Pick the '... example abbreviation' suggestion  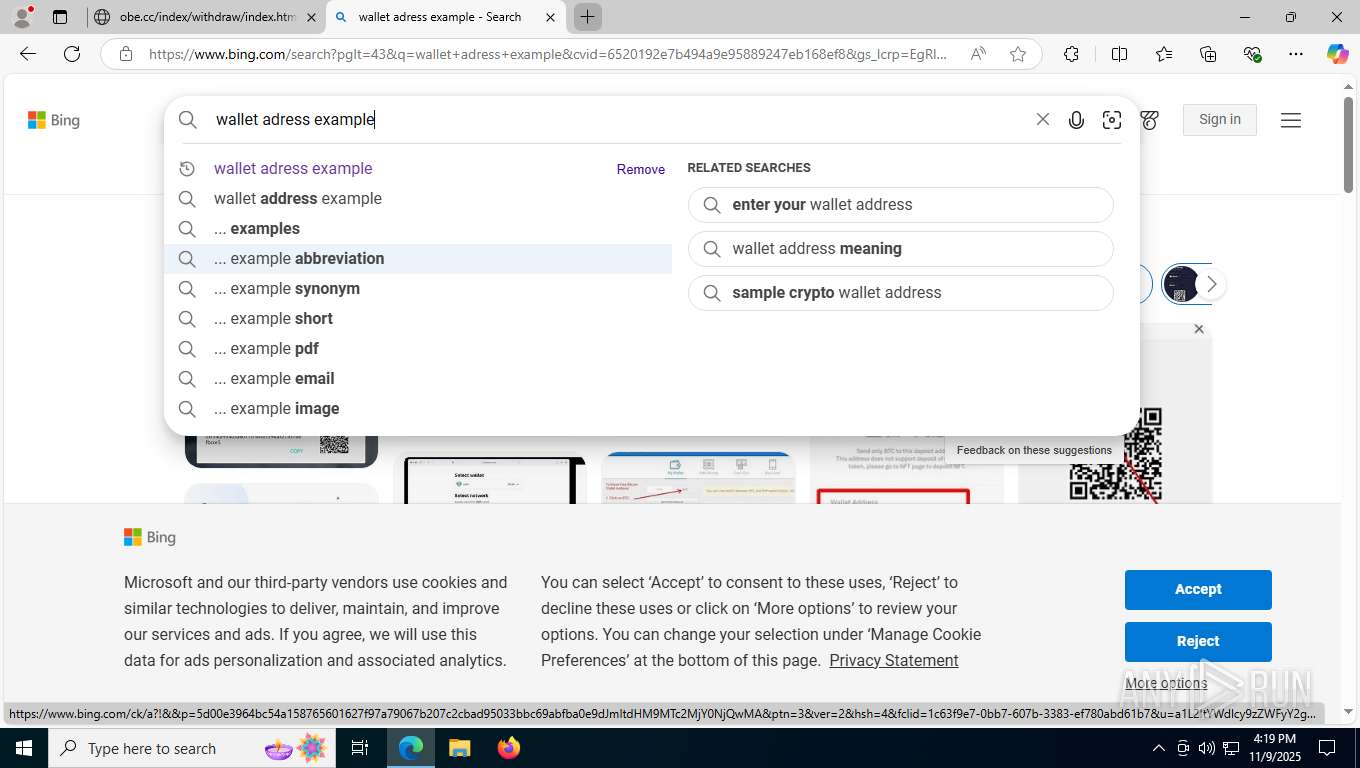[418, 259]
